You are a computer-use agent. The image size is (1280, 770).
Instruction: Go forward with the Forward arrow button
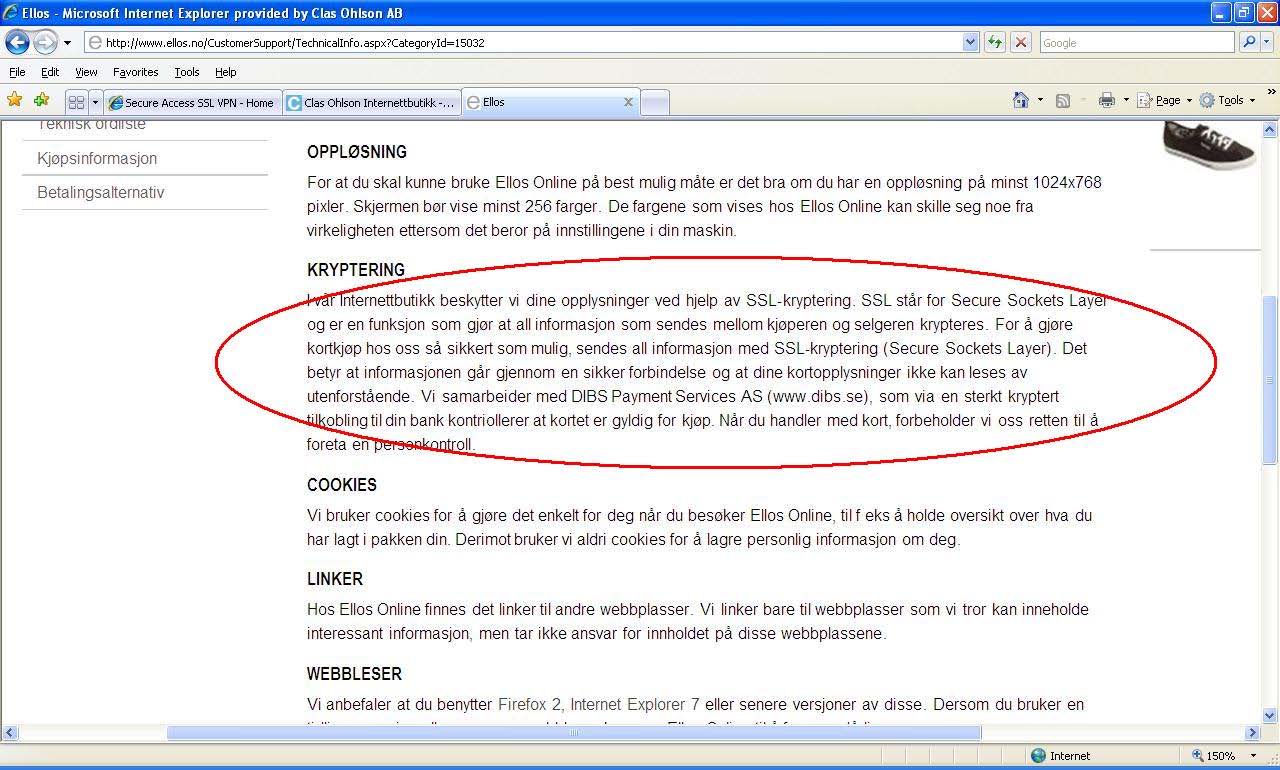click(x=45, y=42)
